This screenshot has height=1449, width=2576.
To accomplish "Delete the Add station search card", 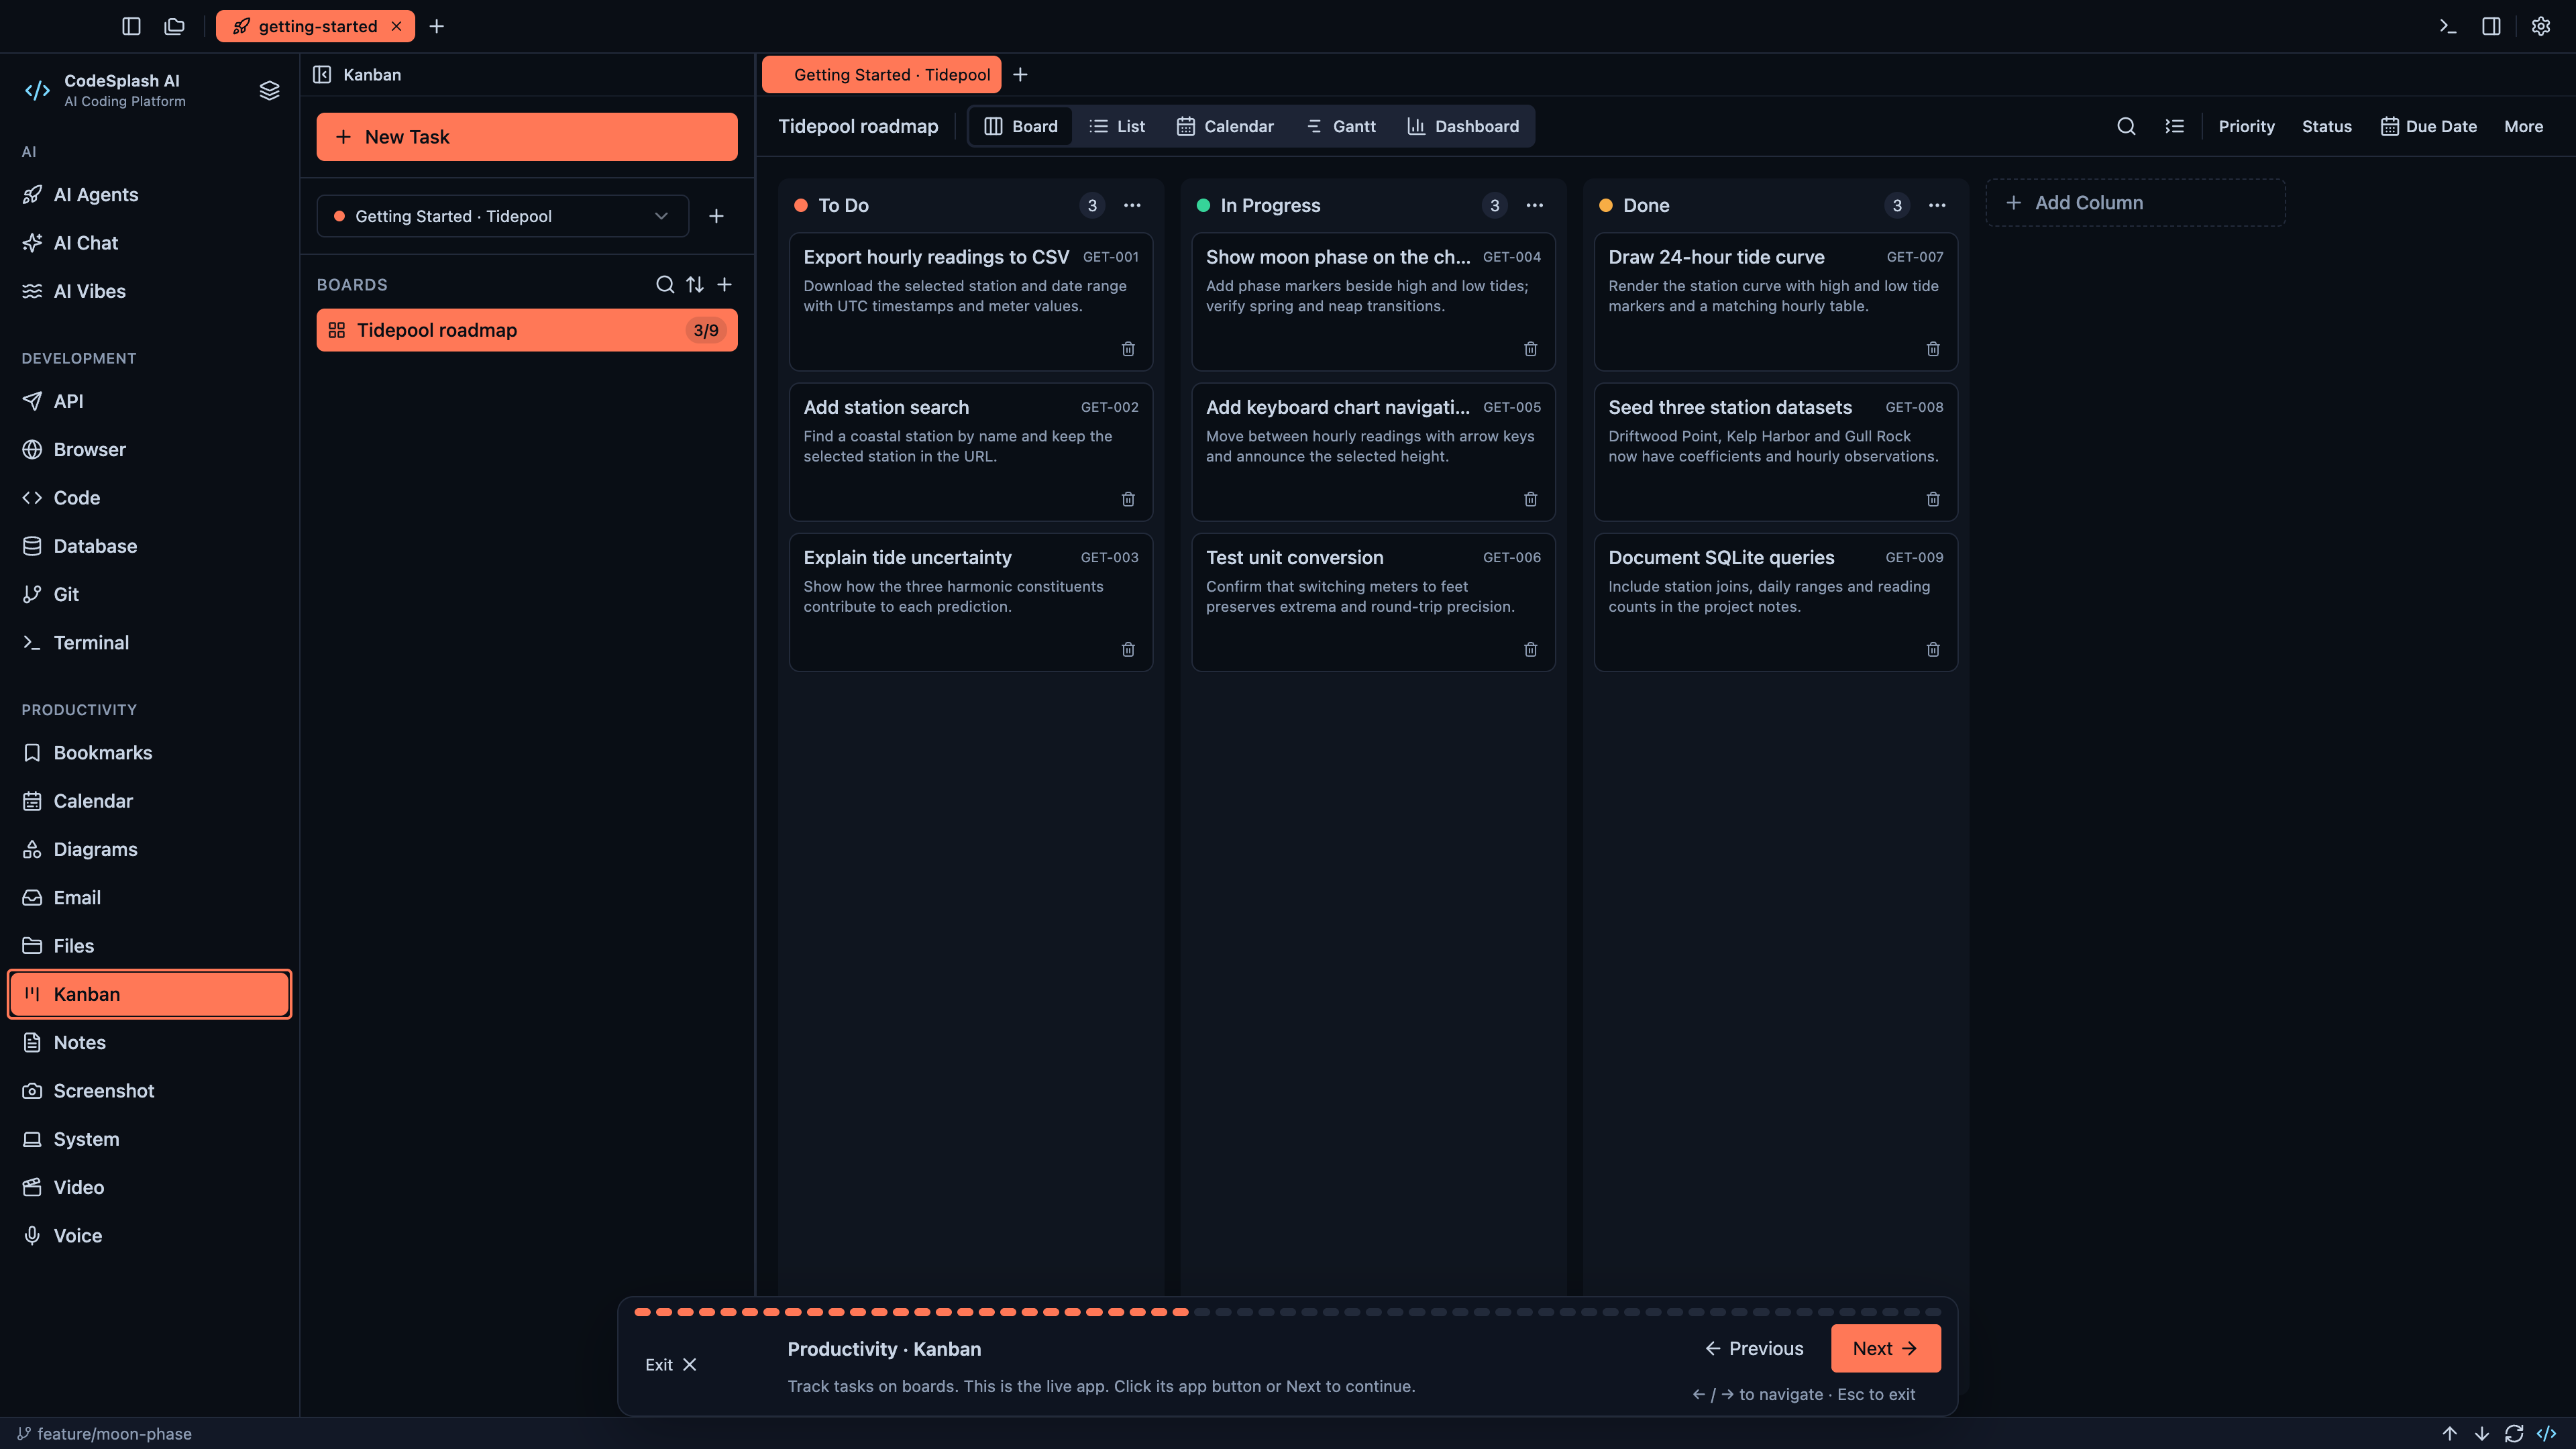I will [x=1128, y=499].
